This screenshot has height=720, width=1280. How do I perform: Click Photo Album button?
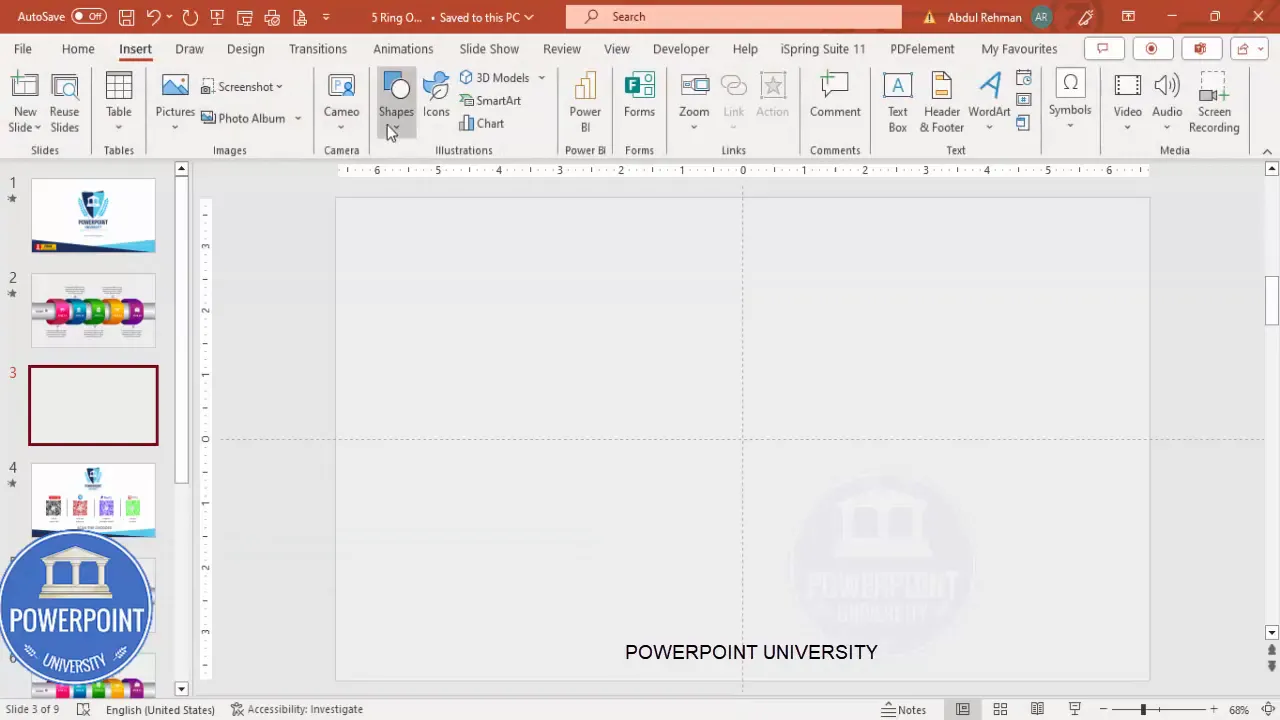click(244, 118)
